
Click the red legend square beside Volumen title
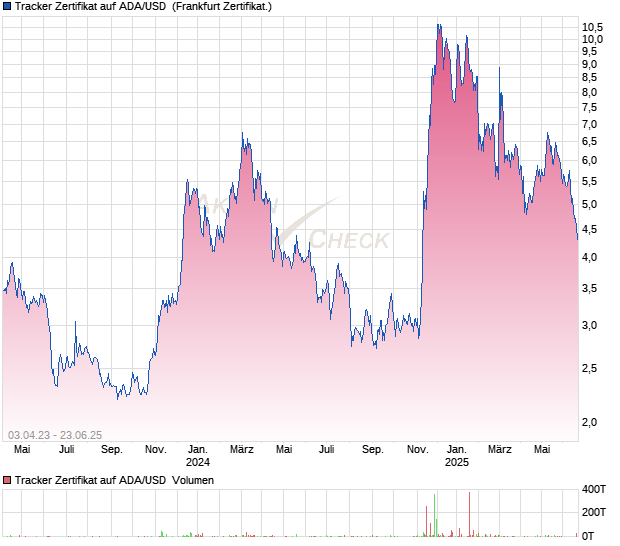point(7,481)
